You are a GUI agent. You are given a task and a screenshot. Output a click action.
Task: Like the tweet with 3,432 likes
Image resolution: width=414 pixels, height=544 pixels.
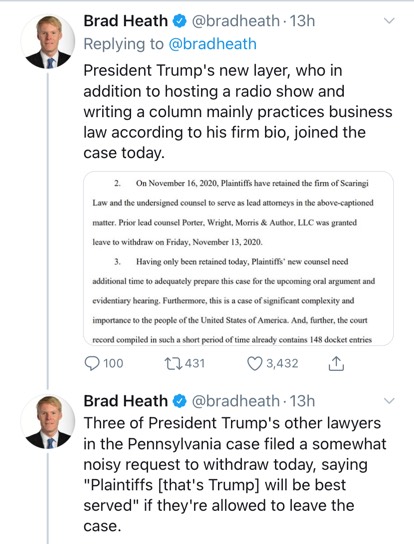[x=254, y=363]
